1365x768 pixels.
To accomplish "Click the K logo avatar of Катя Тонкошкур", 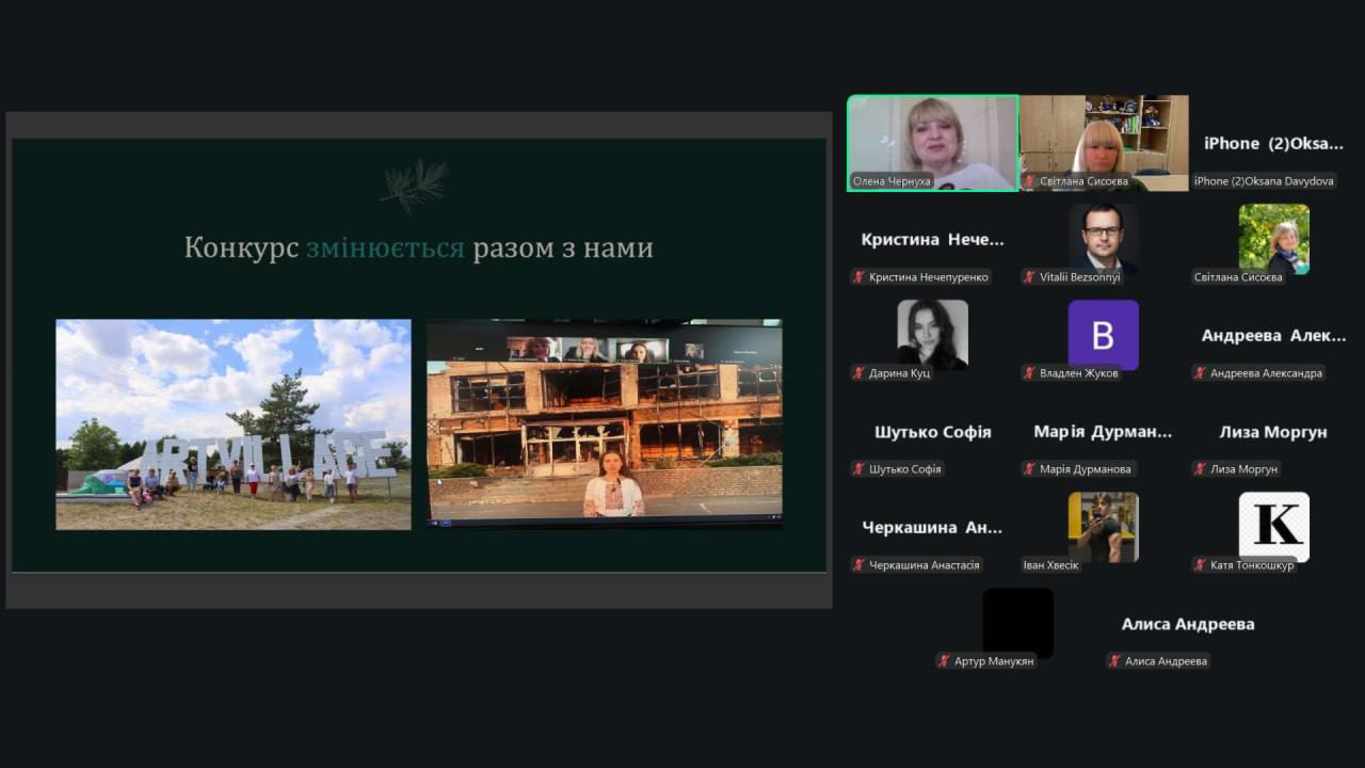I will point(1273,524).
